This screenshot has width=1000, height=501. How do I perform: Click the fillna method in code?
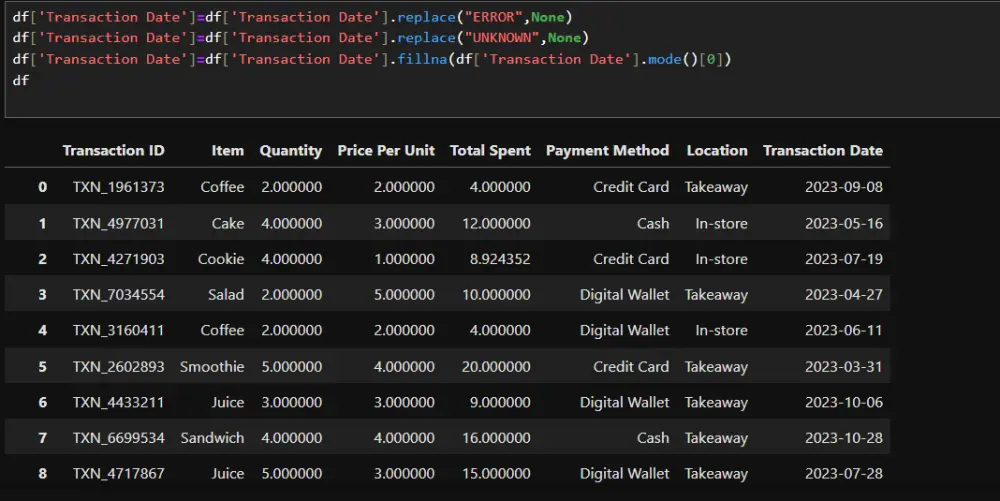[422, 59]
